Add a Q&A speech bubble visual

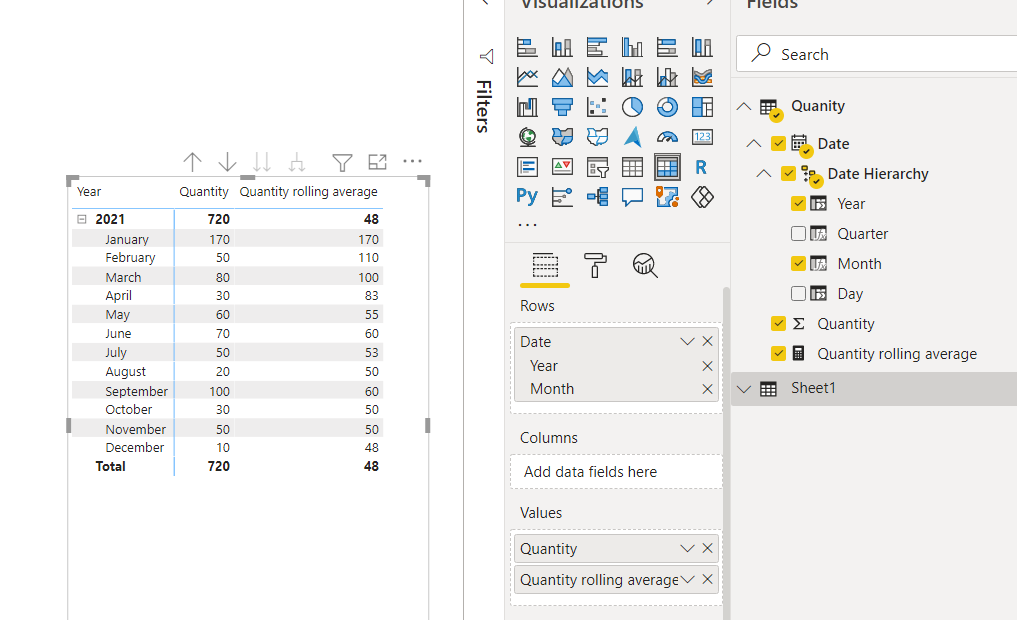pos(632,197)
